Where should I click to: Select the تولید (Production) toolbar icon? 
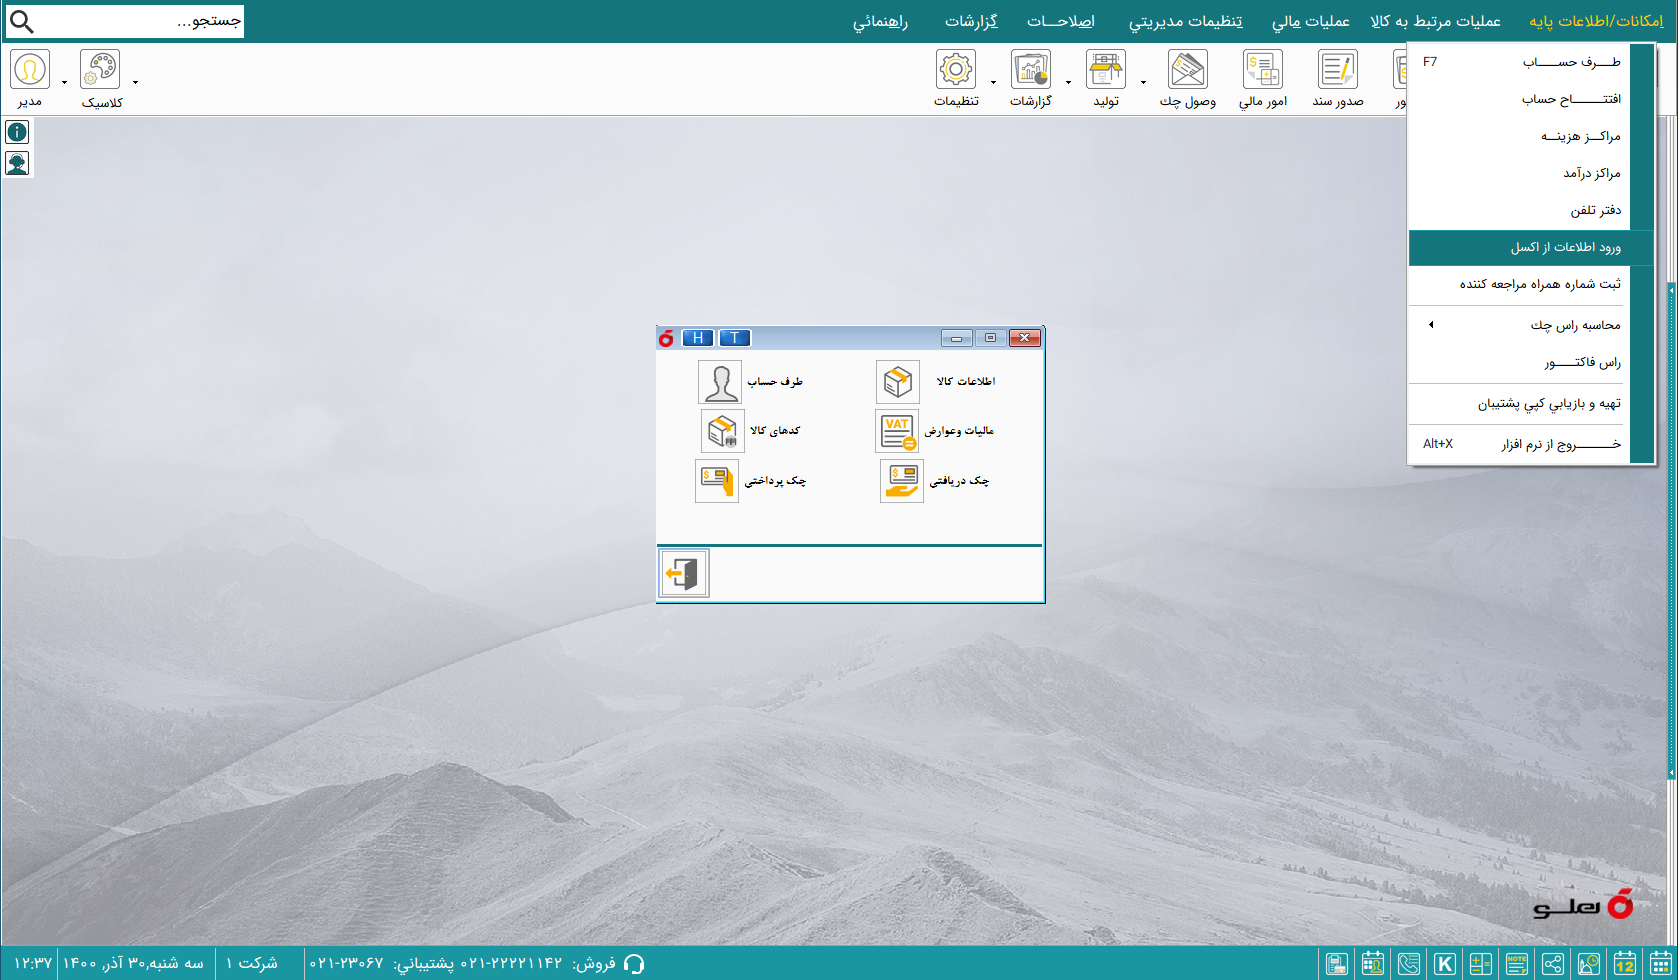pyautogui.click(x=1105, y=70)
